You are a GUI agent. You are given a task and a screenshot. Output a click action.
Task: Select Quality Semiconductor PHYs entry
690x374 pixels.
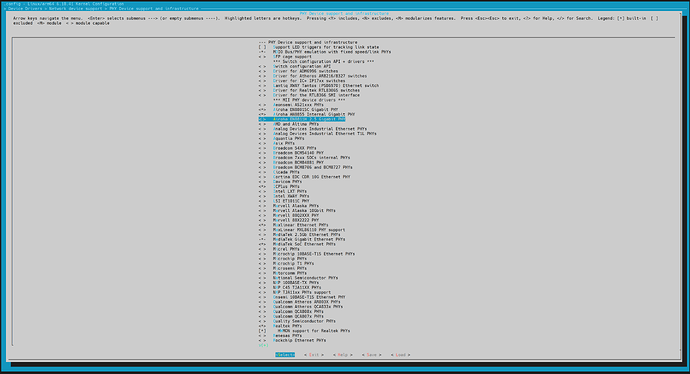(x=297, y=321)
